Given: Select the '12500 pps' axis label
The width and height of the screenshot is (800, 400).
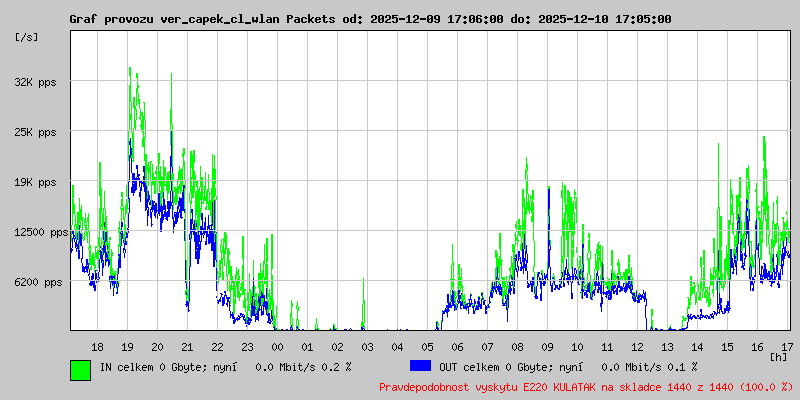Looking at the screenshot, I should (41, 233).
